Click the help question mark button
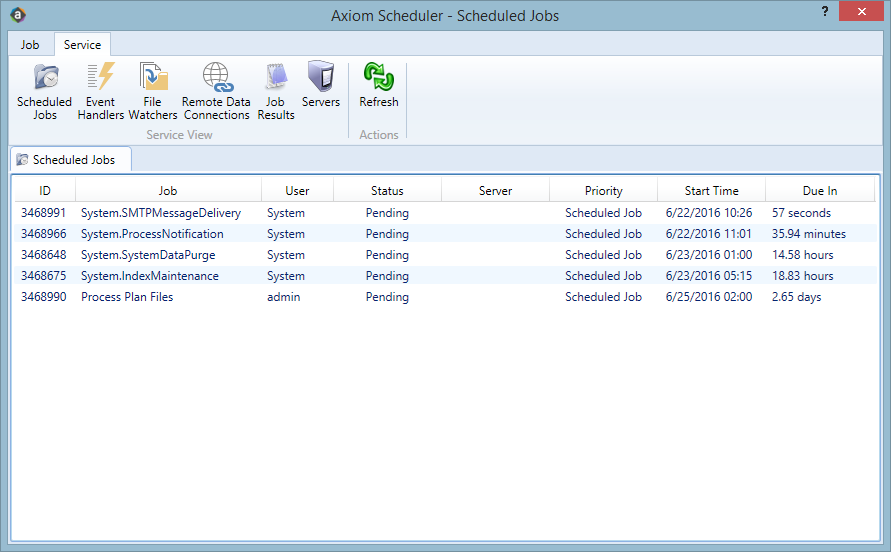Image resolution: width=891 pixels, height=552 pixels. [825, 11]
